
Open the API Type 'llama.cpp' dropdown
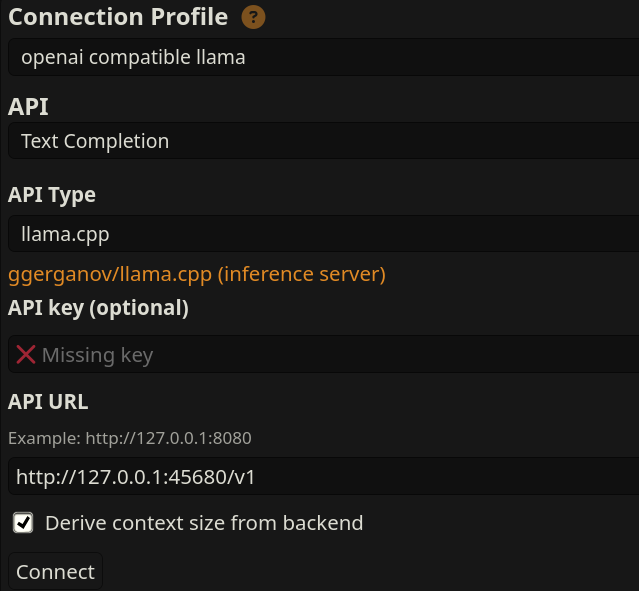pos(324,234)
